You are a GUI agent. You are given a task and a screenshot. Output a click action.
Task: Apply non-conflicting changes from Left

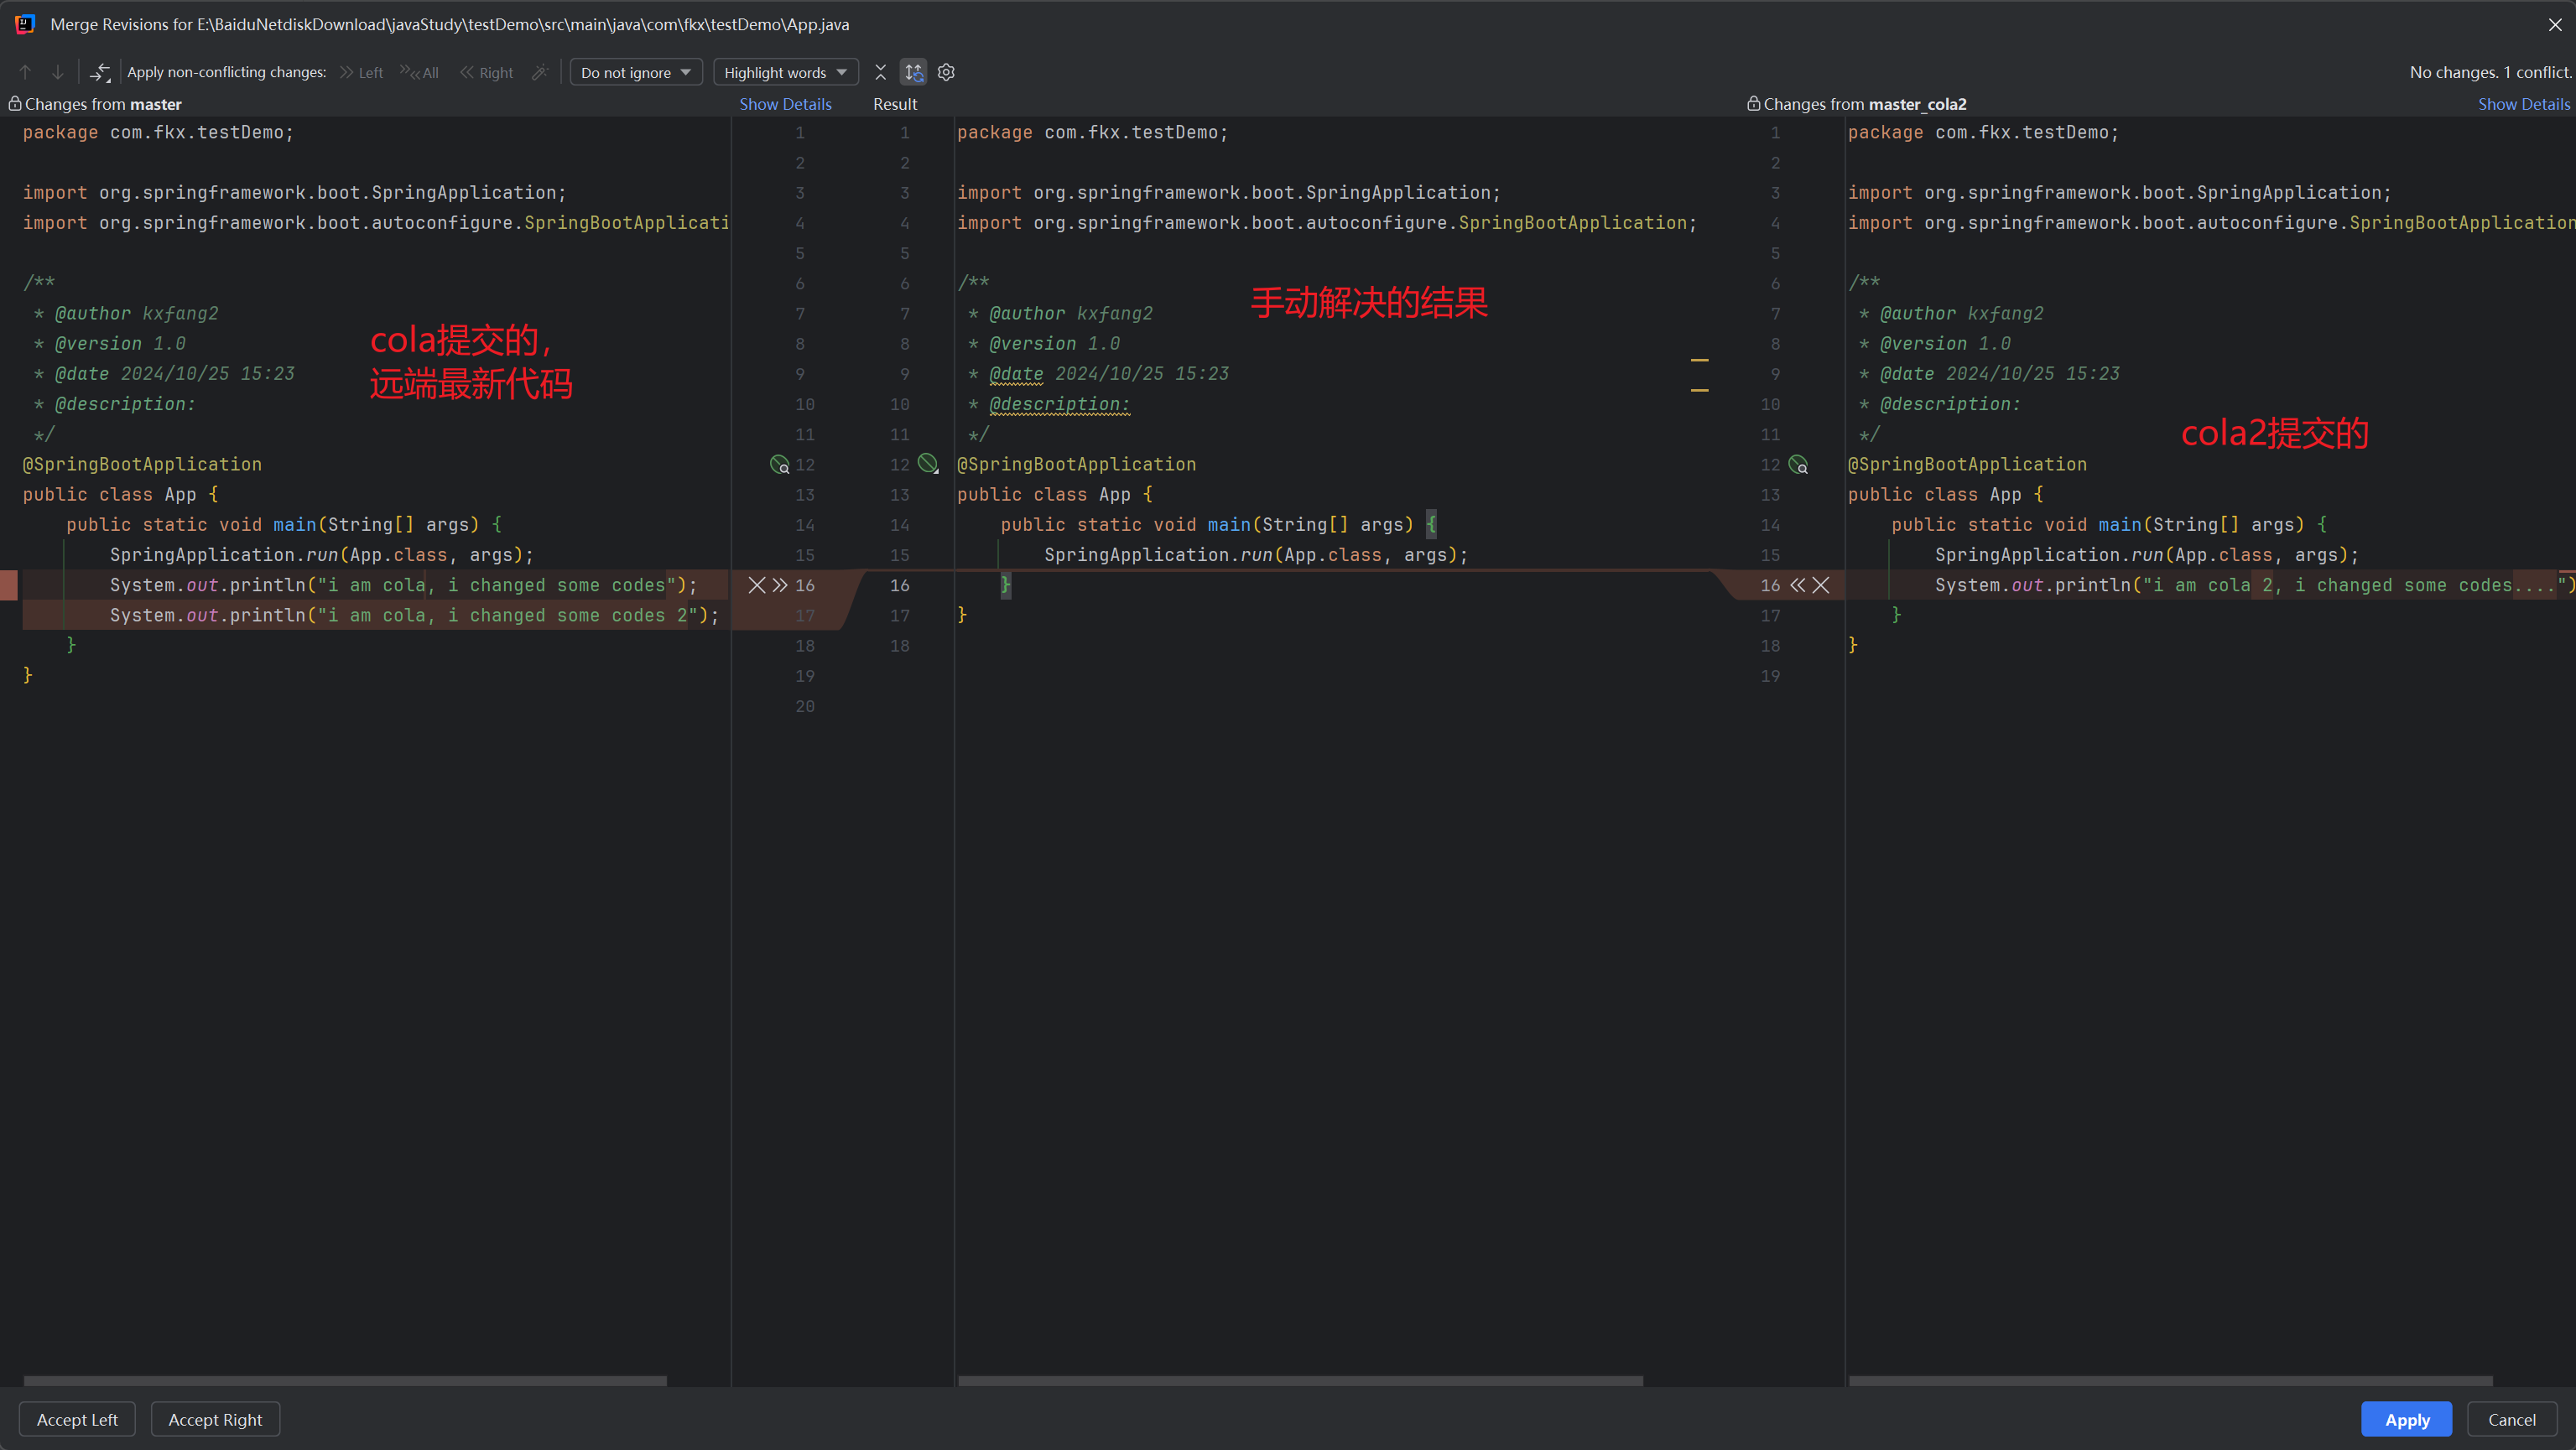pyautogui.click(x=362, y=72)
